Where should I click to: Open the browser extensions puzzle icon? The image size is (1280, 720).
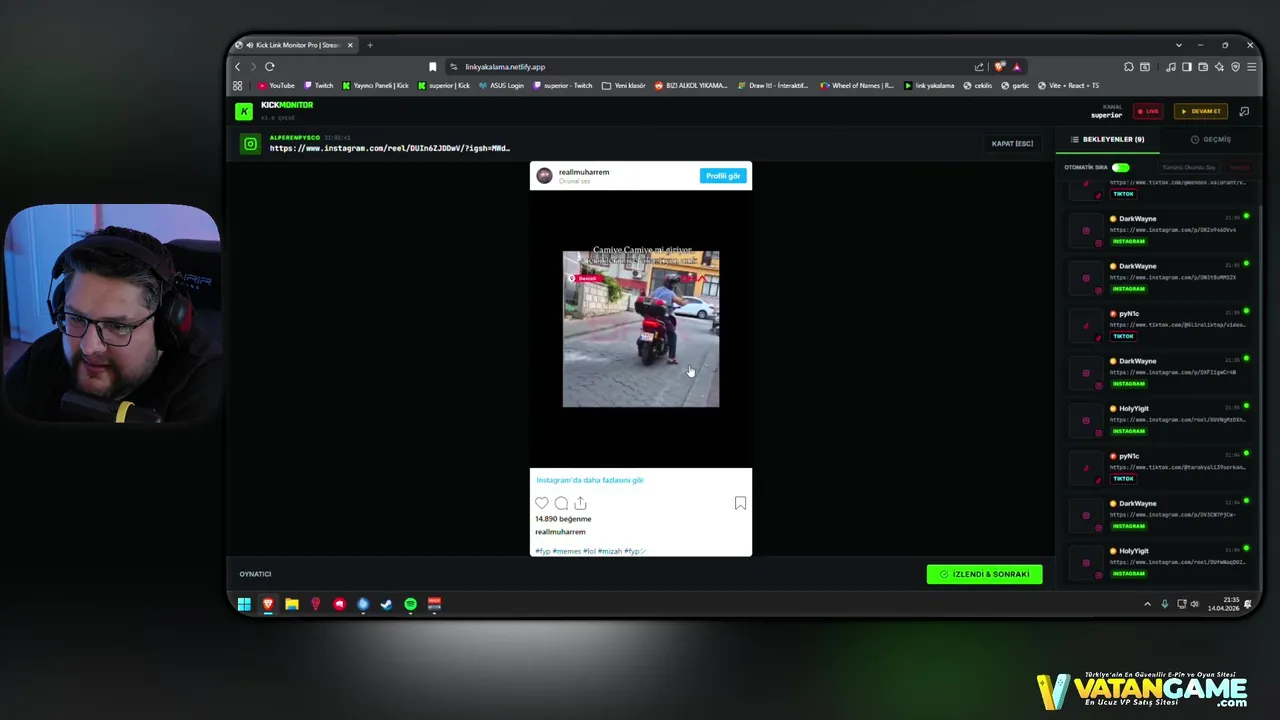pyautogui.click(x=1129, y=67)
